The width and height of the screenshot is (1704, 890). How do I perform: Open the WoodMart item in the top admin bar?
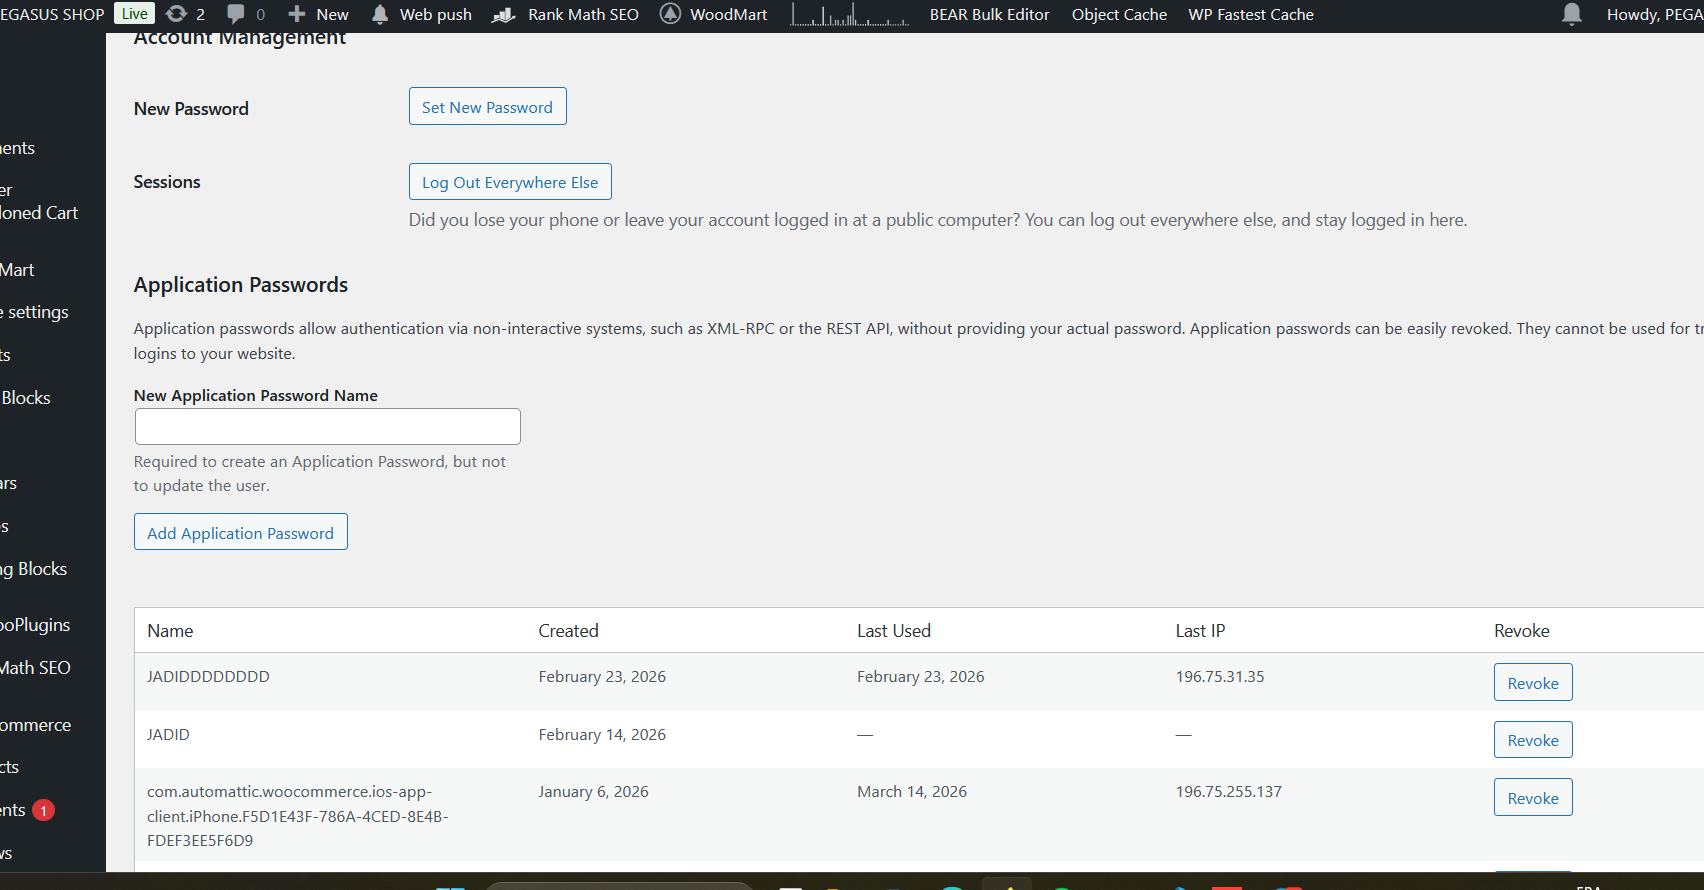coord(714,14)
